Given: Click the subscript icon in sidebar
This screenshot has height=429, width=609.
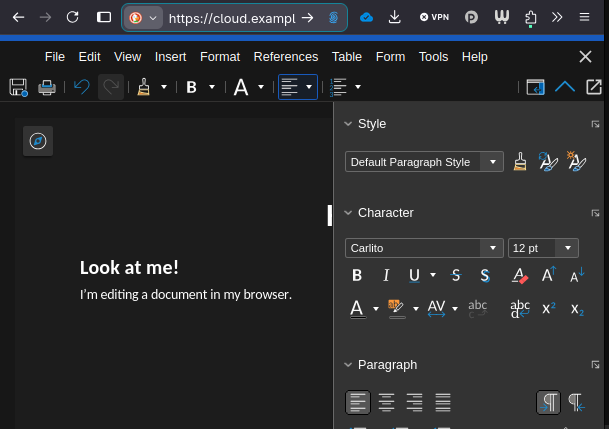Looking at the screenshot, I should tap(577, 309).
